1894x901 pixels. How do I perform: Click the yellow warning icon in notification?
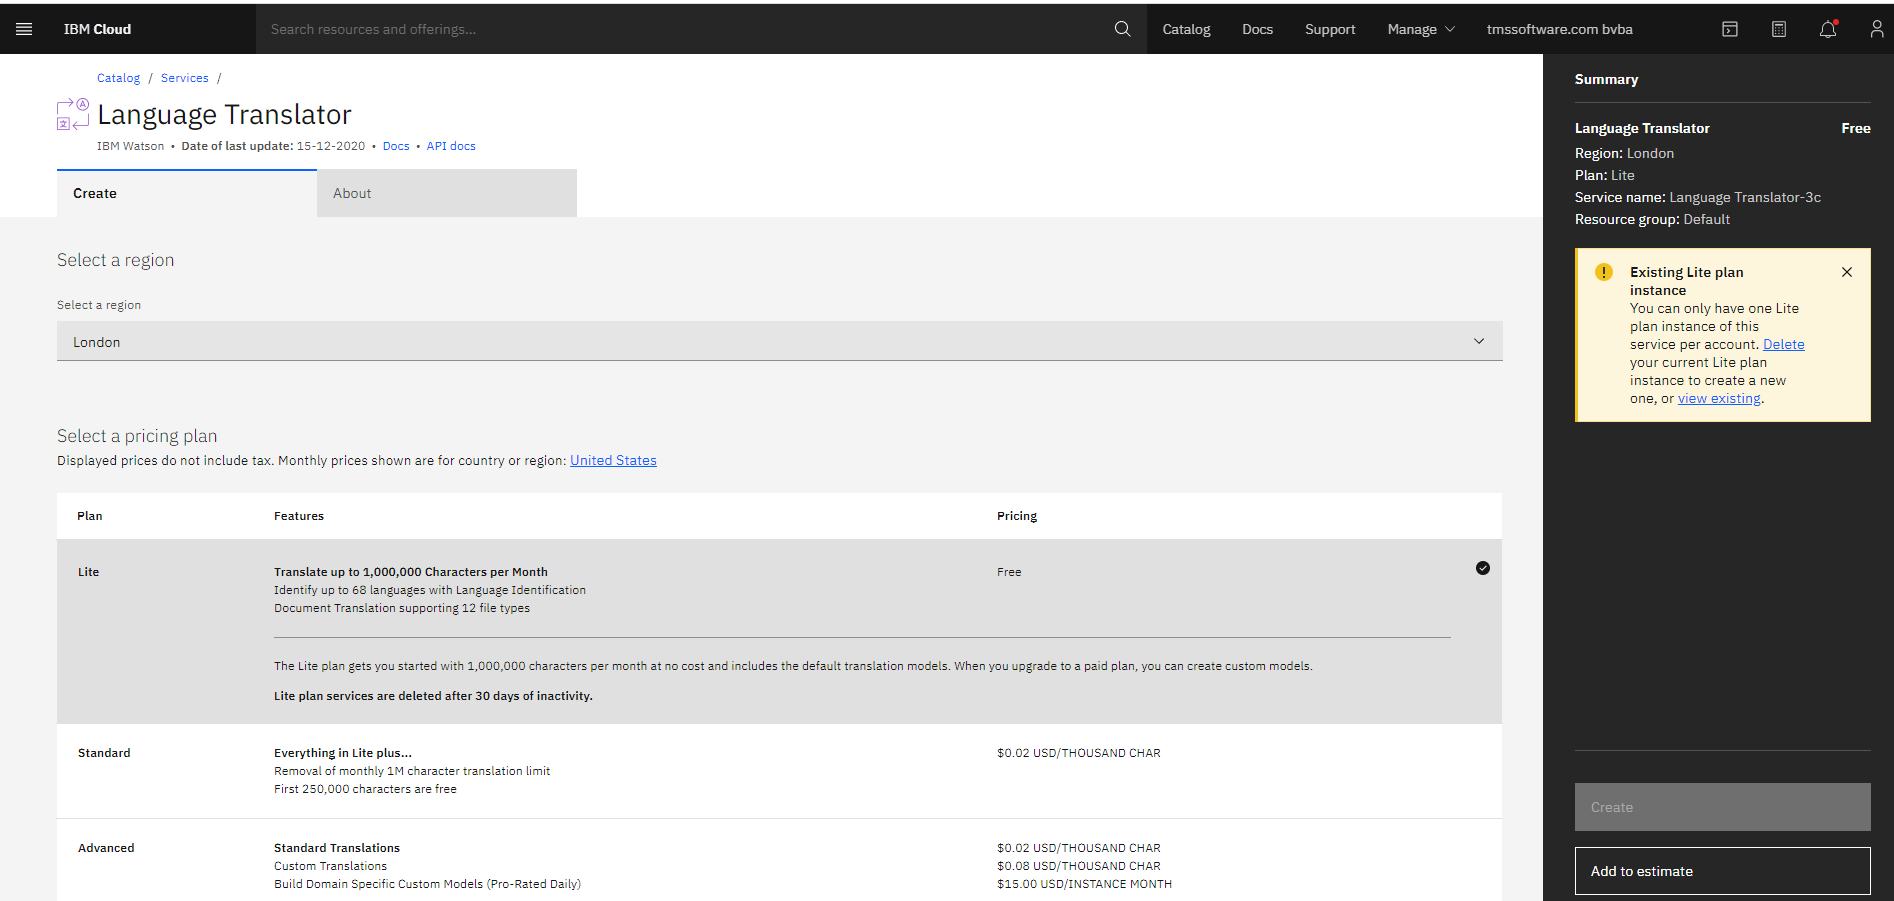point(1604,272)
